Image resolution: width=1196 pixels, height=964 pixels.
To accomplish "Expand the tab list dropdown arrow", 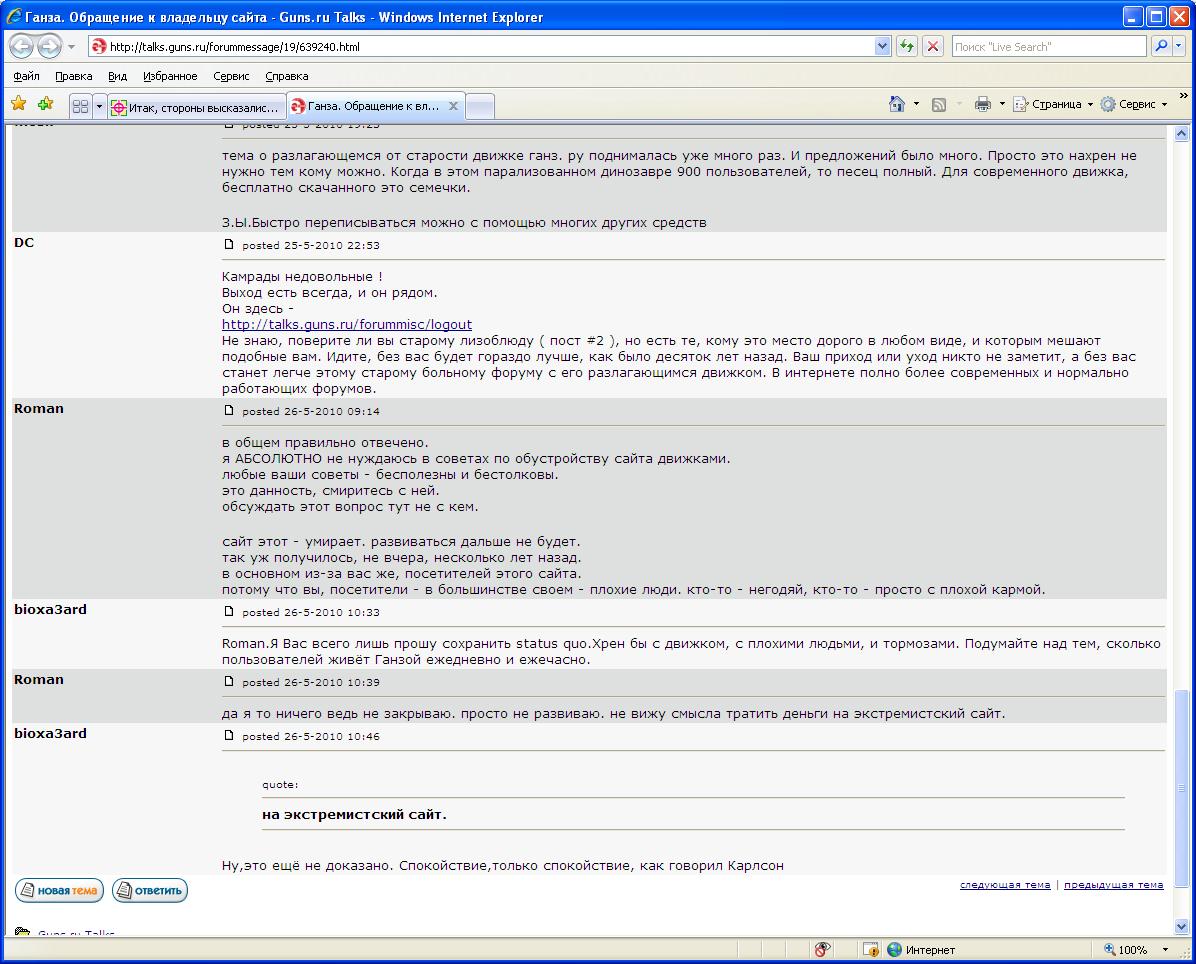I will (99, 106).
